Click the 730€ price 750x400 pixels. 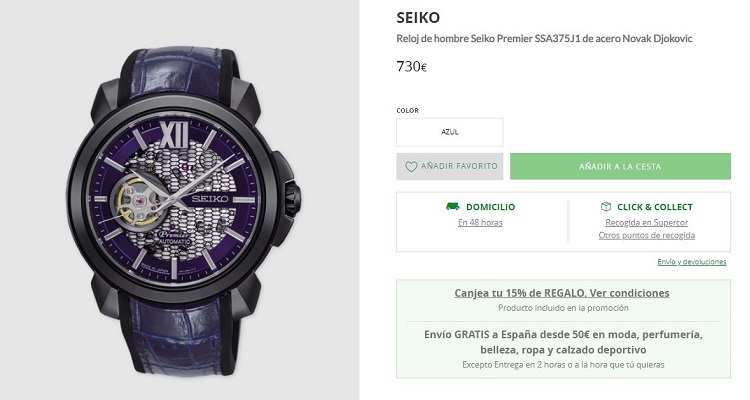coord(412,67)
